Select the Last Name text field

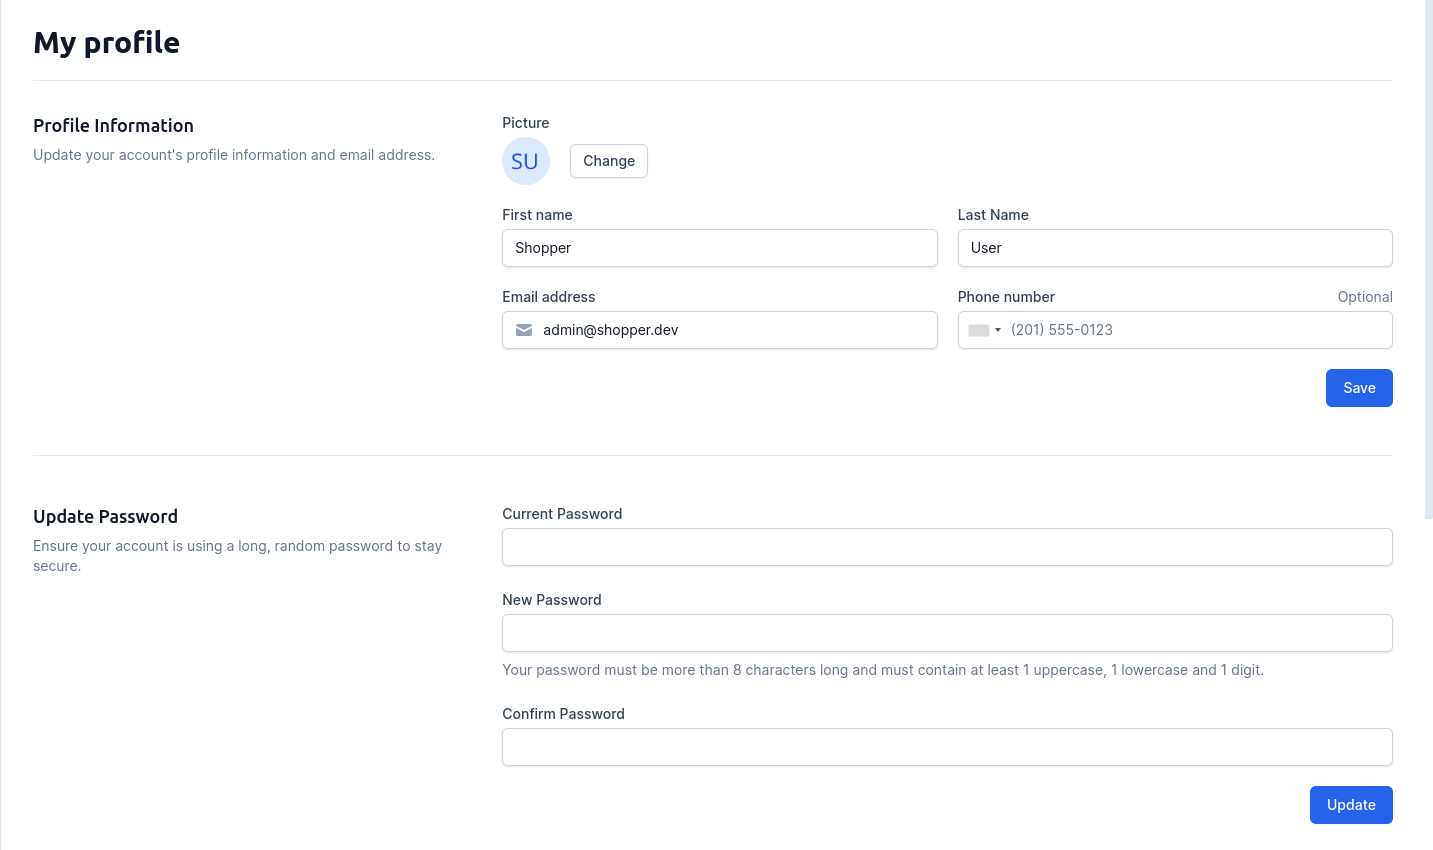pos(1174,248)
